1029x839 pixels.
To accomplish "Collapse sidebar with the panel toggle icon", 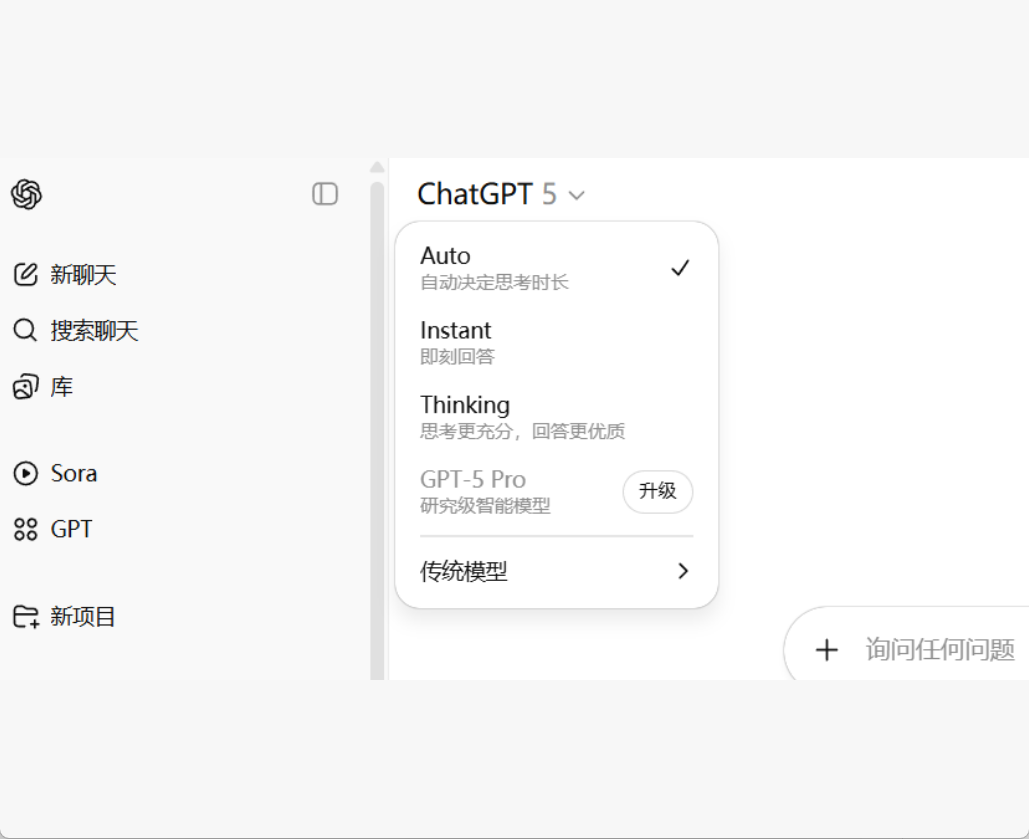I will pyautogui.click(x=325, y=194).
